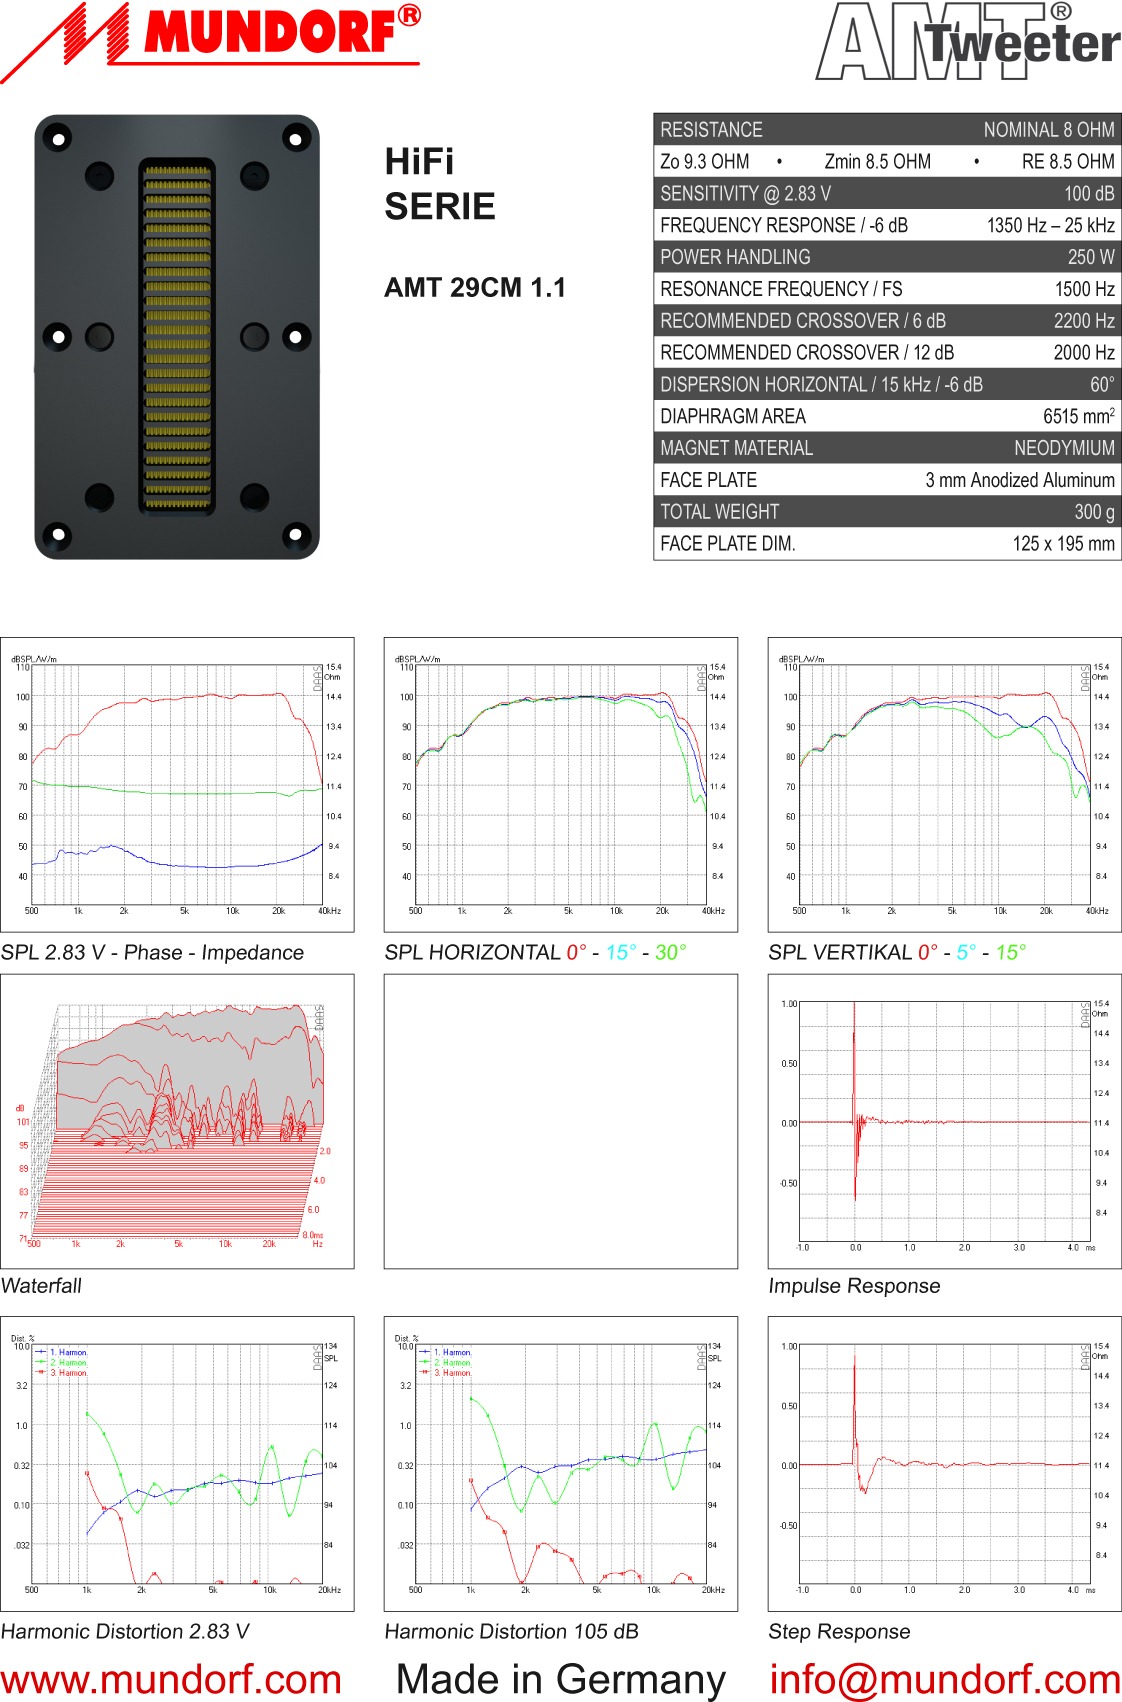Select the 'Made in Germany' text
The height and width of the screenshot is (1702, 1122).
pos(560,1678)
